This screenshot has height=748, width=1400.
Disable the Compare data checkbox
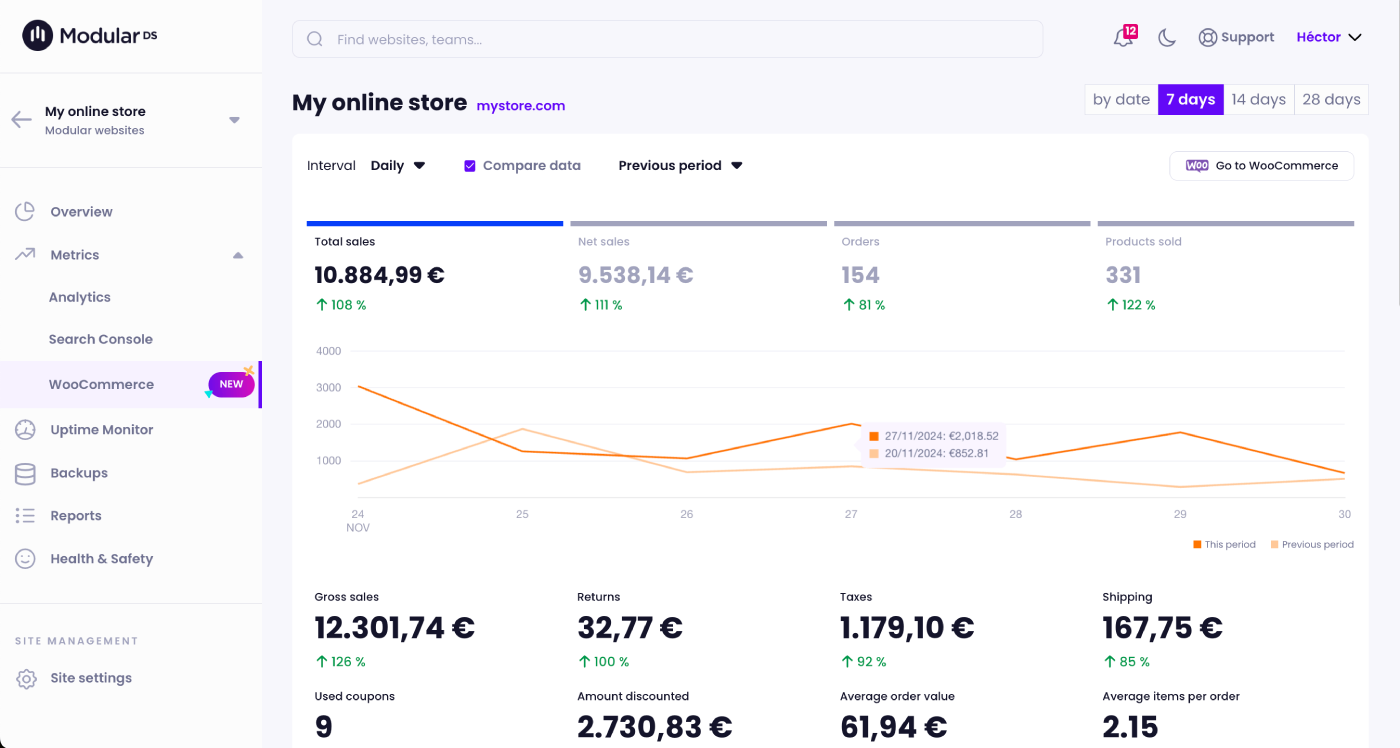[x=470, y=165]
